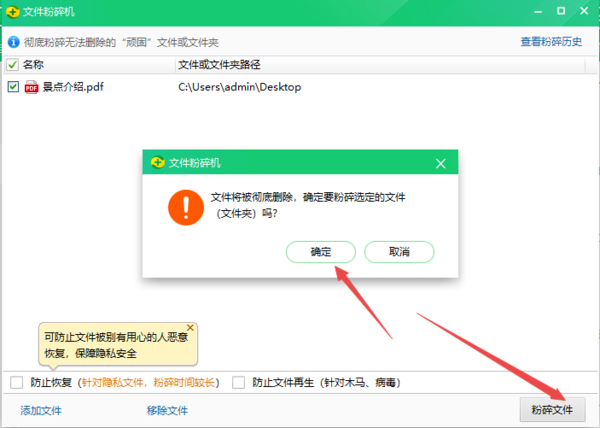Click the PDF icon of 景点介绍.pdf

(x=31, y=87)
